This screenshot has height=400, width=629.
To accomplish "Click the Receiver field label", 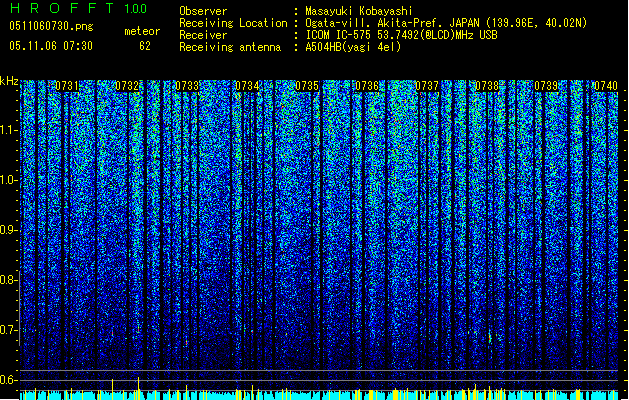I will tap(203, 35).
